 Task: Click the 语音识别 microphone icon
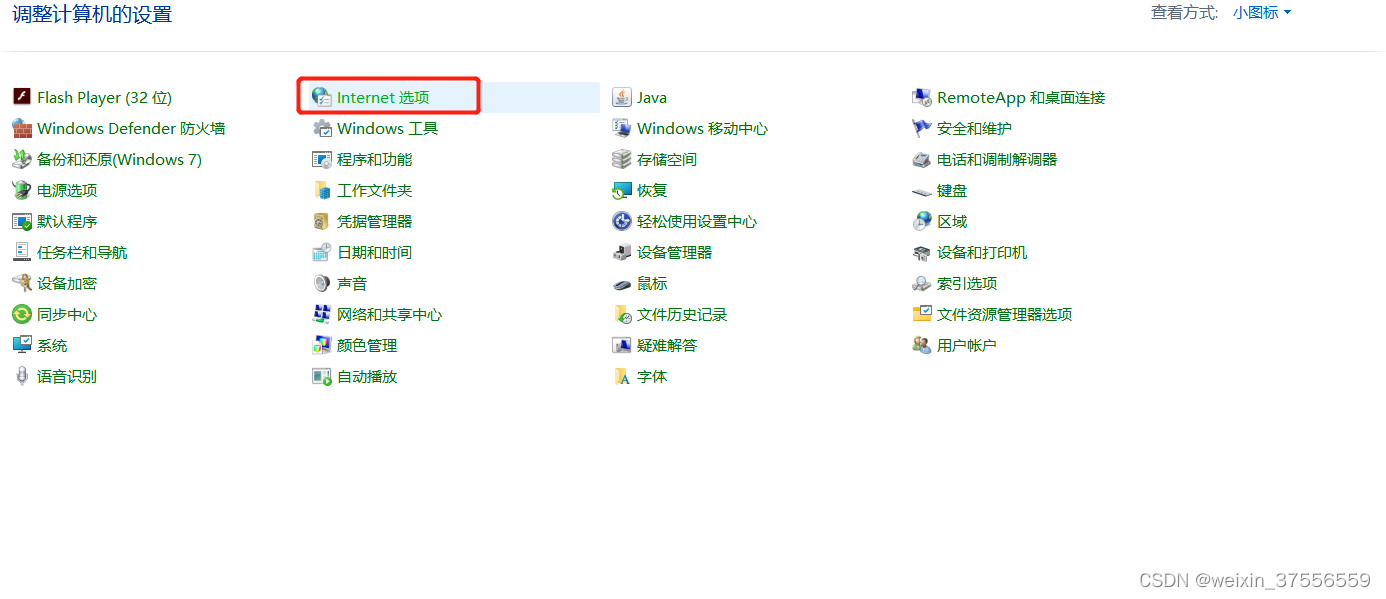21,376
